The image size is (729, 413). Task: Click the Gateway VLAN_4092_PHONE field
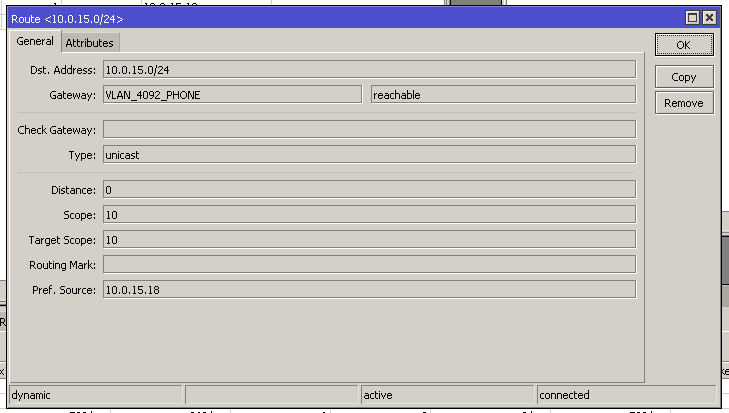232,95
